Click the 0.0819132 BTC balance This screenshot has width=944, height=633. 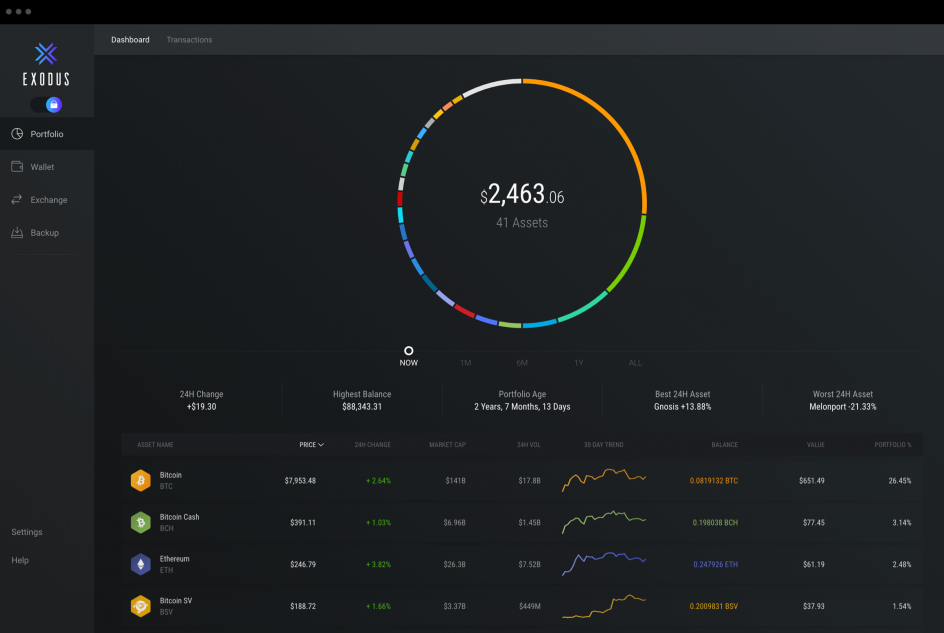(713, 481)
